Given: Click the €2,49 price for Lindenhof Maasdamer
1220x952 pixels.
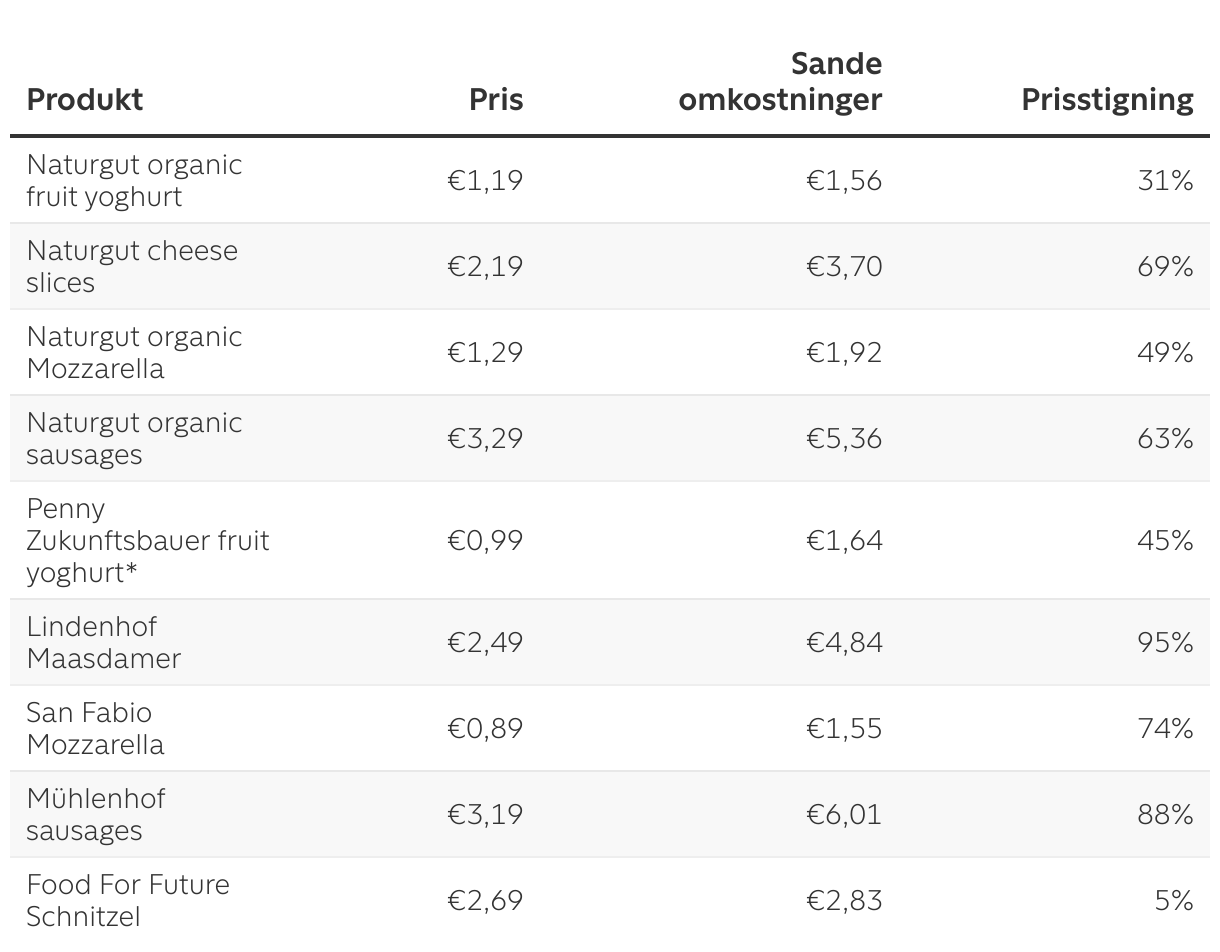Looking at the screenshot, I should (x=485, y=642).
